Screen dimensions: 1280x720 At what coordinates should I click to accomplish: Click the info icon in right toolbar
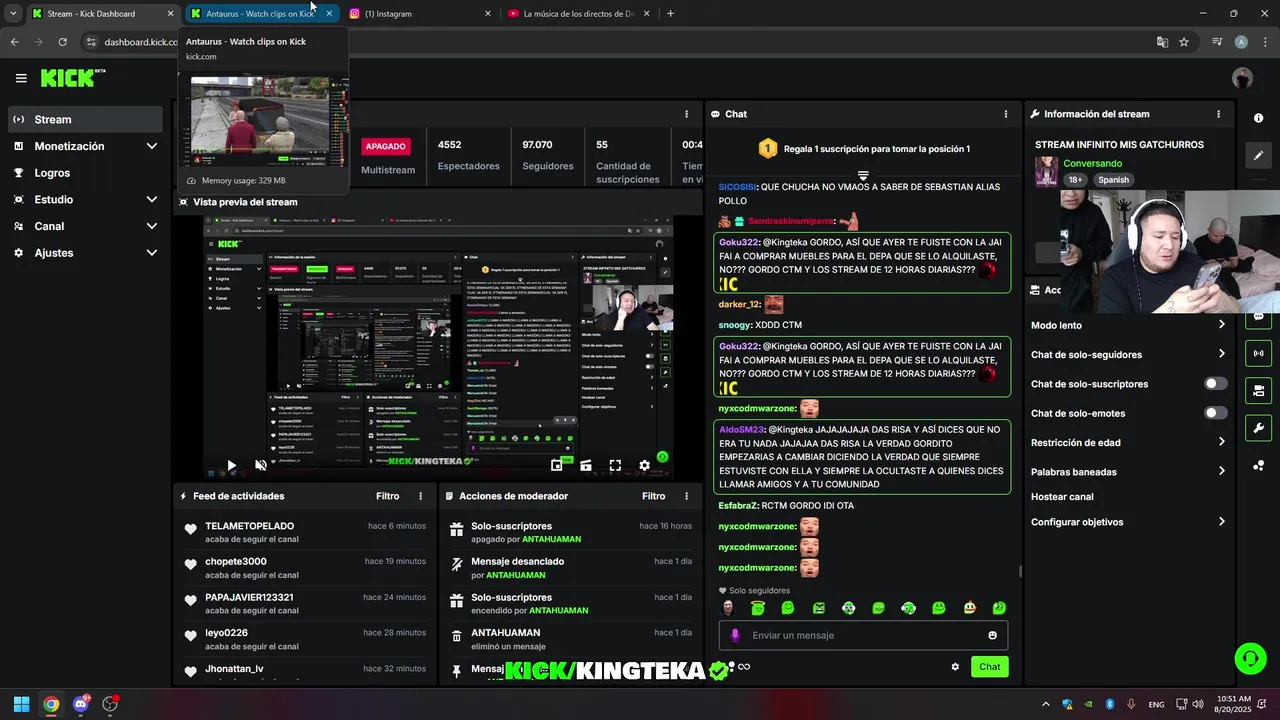1258,118
